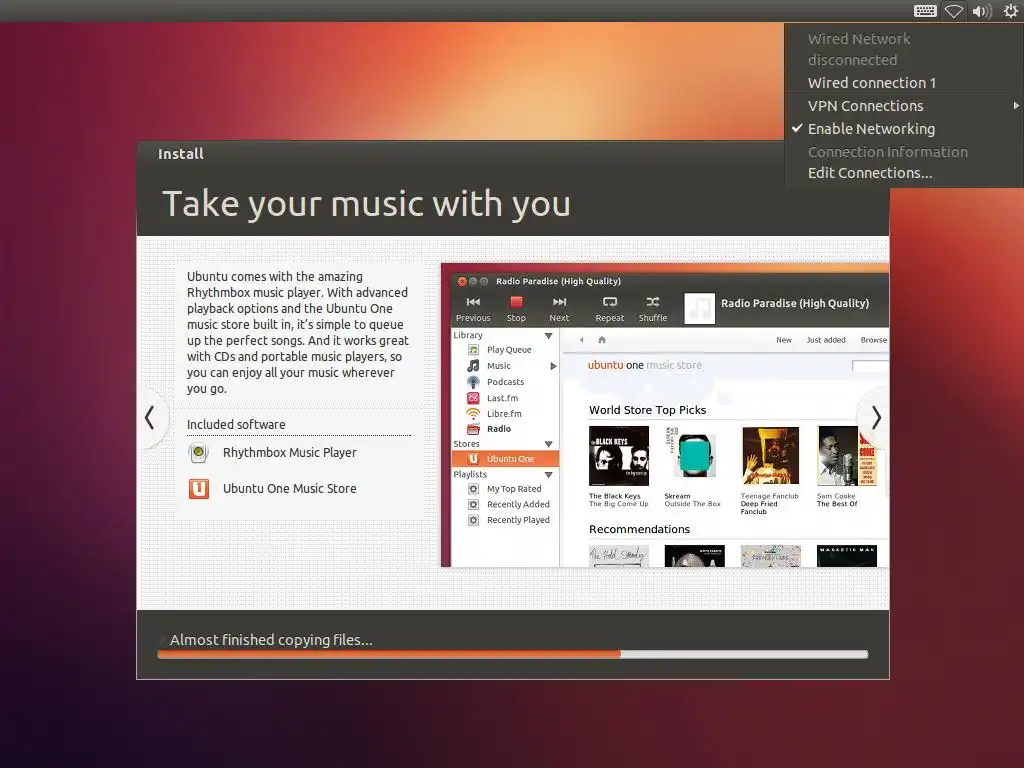Open the system gear menu
Screen dimensions: 1024x768
tap(1011, 11)
